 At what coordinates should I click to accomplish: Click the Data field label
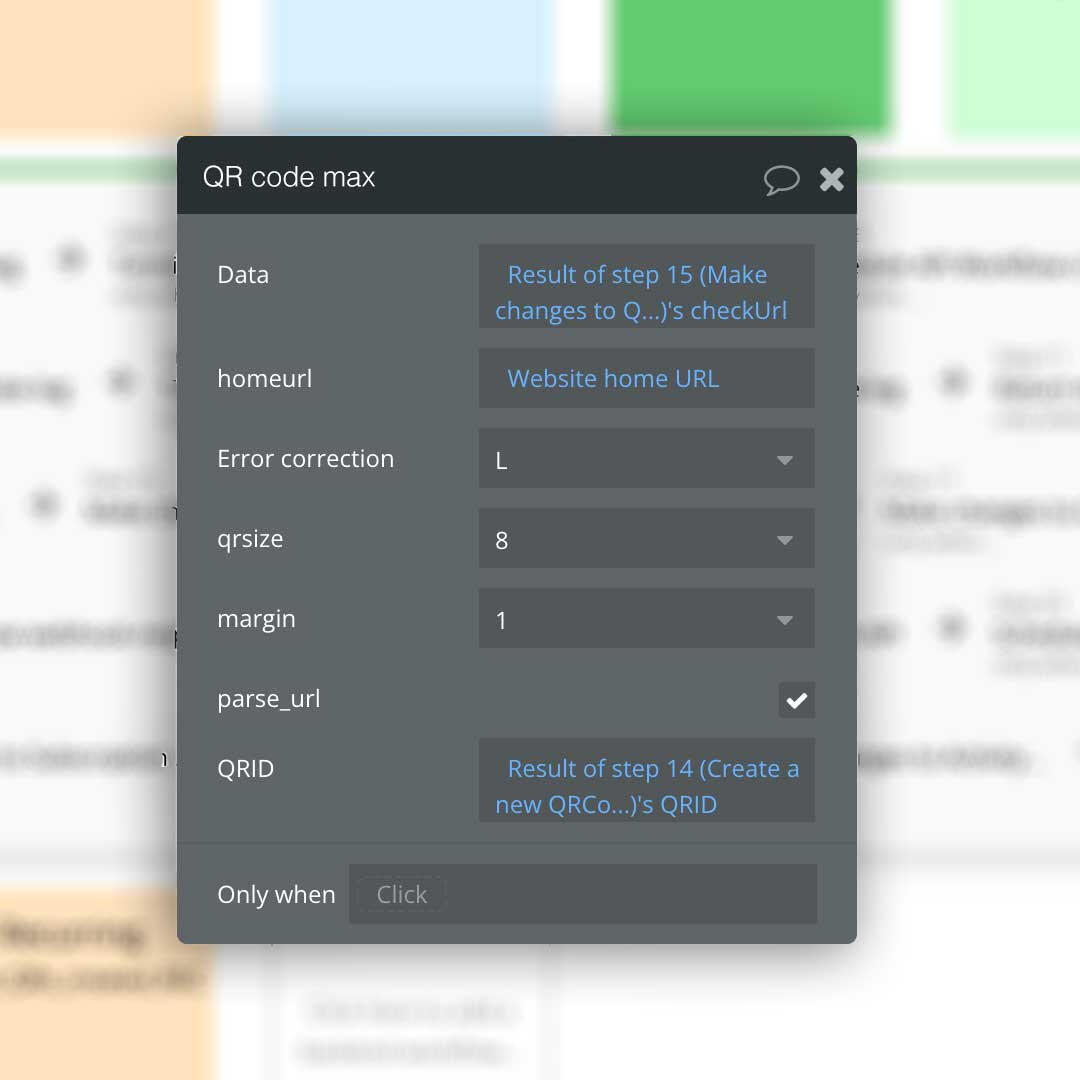(x=243, y=275)
